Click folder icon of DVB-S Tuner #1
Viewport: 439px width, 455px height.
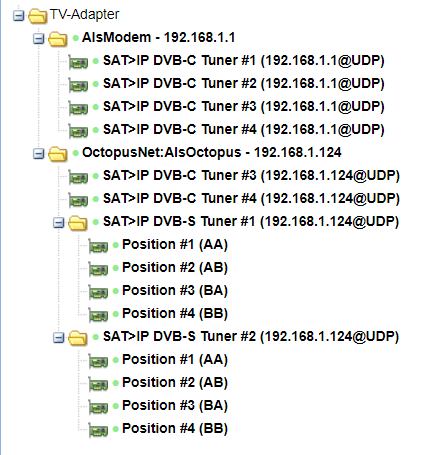pyautogui.click(x=78, y=223)
